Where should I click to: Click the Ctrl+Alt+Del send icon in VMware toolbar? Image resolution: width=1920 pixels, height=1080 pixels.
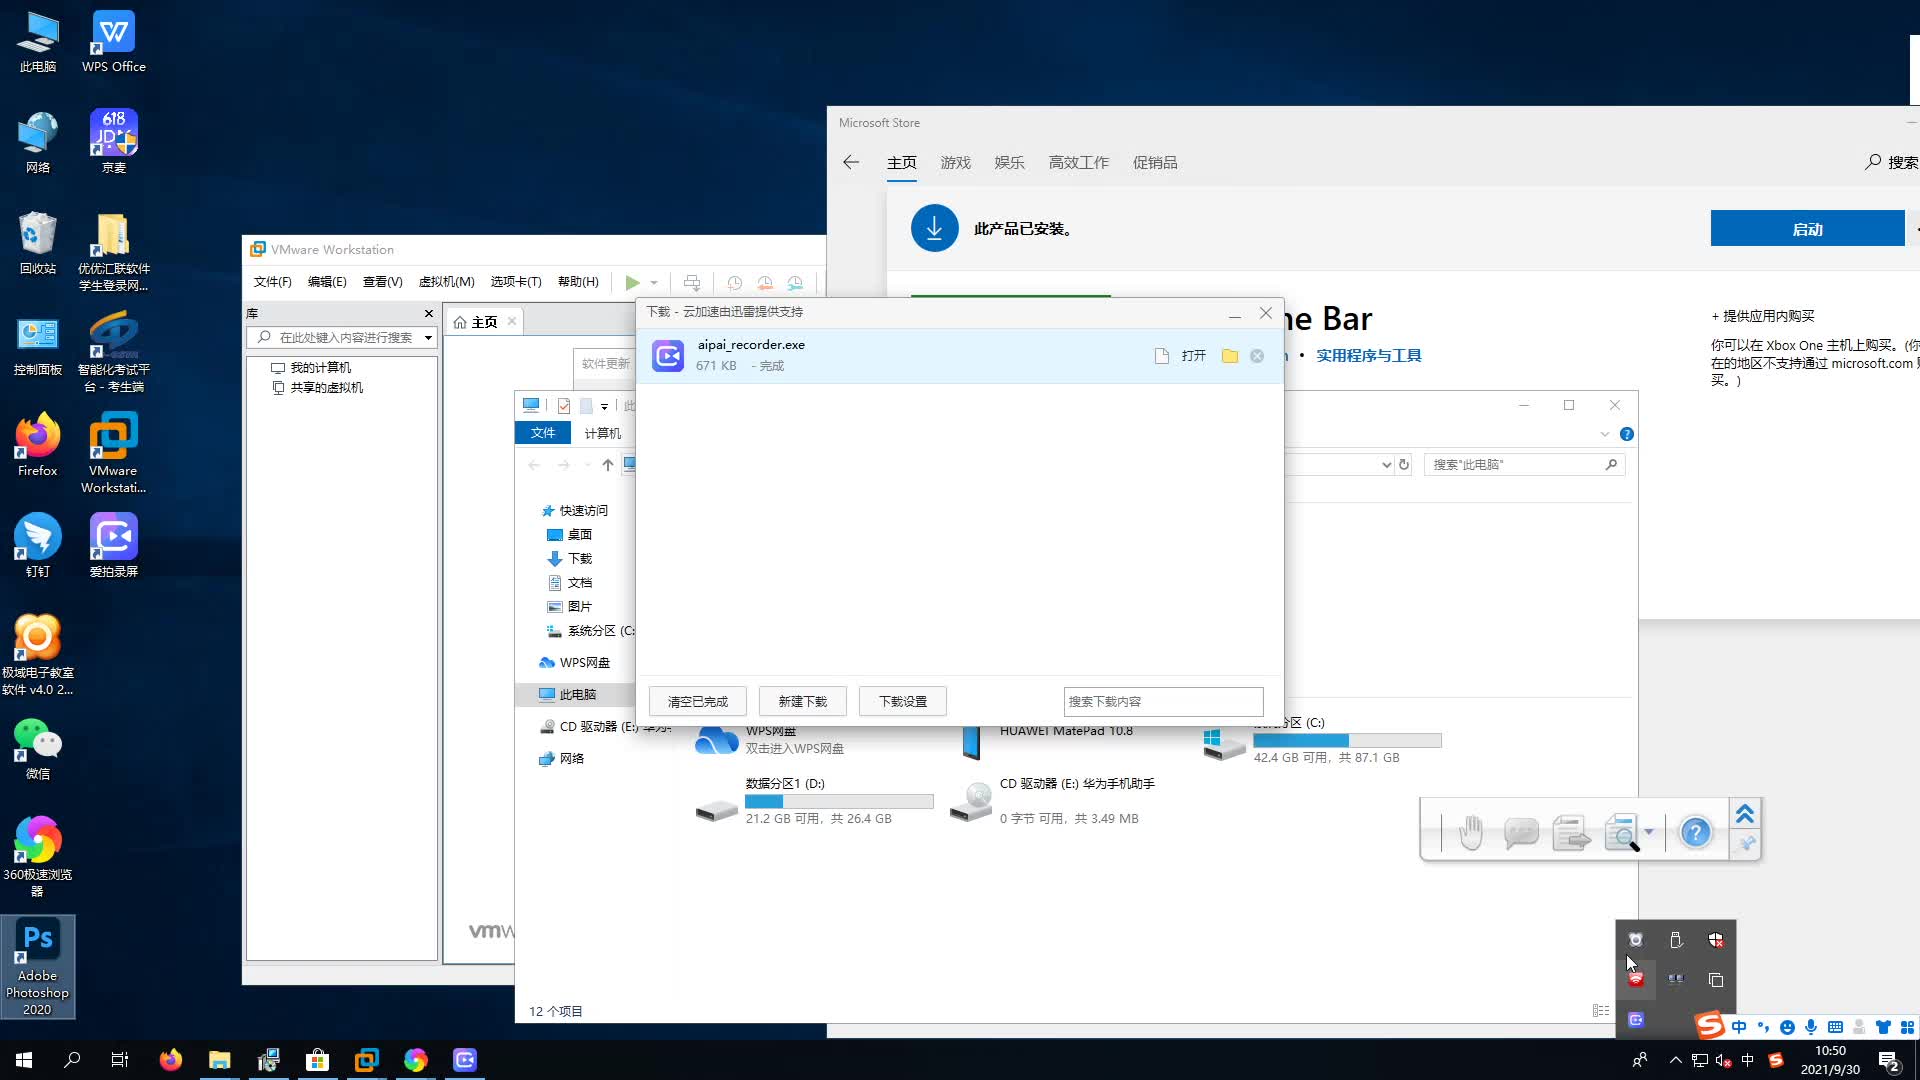pos(691,283)
